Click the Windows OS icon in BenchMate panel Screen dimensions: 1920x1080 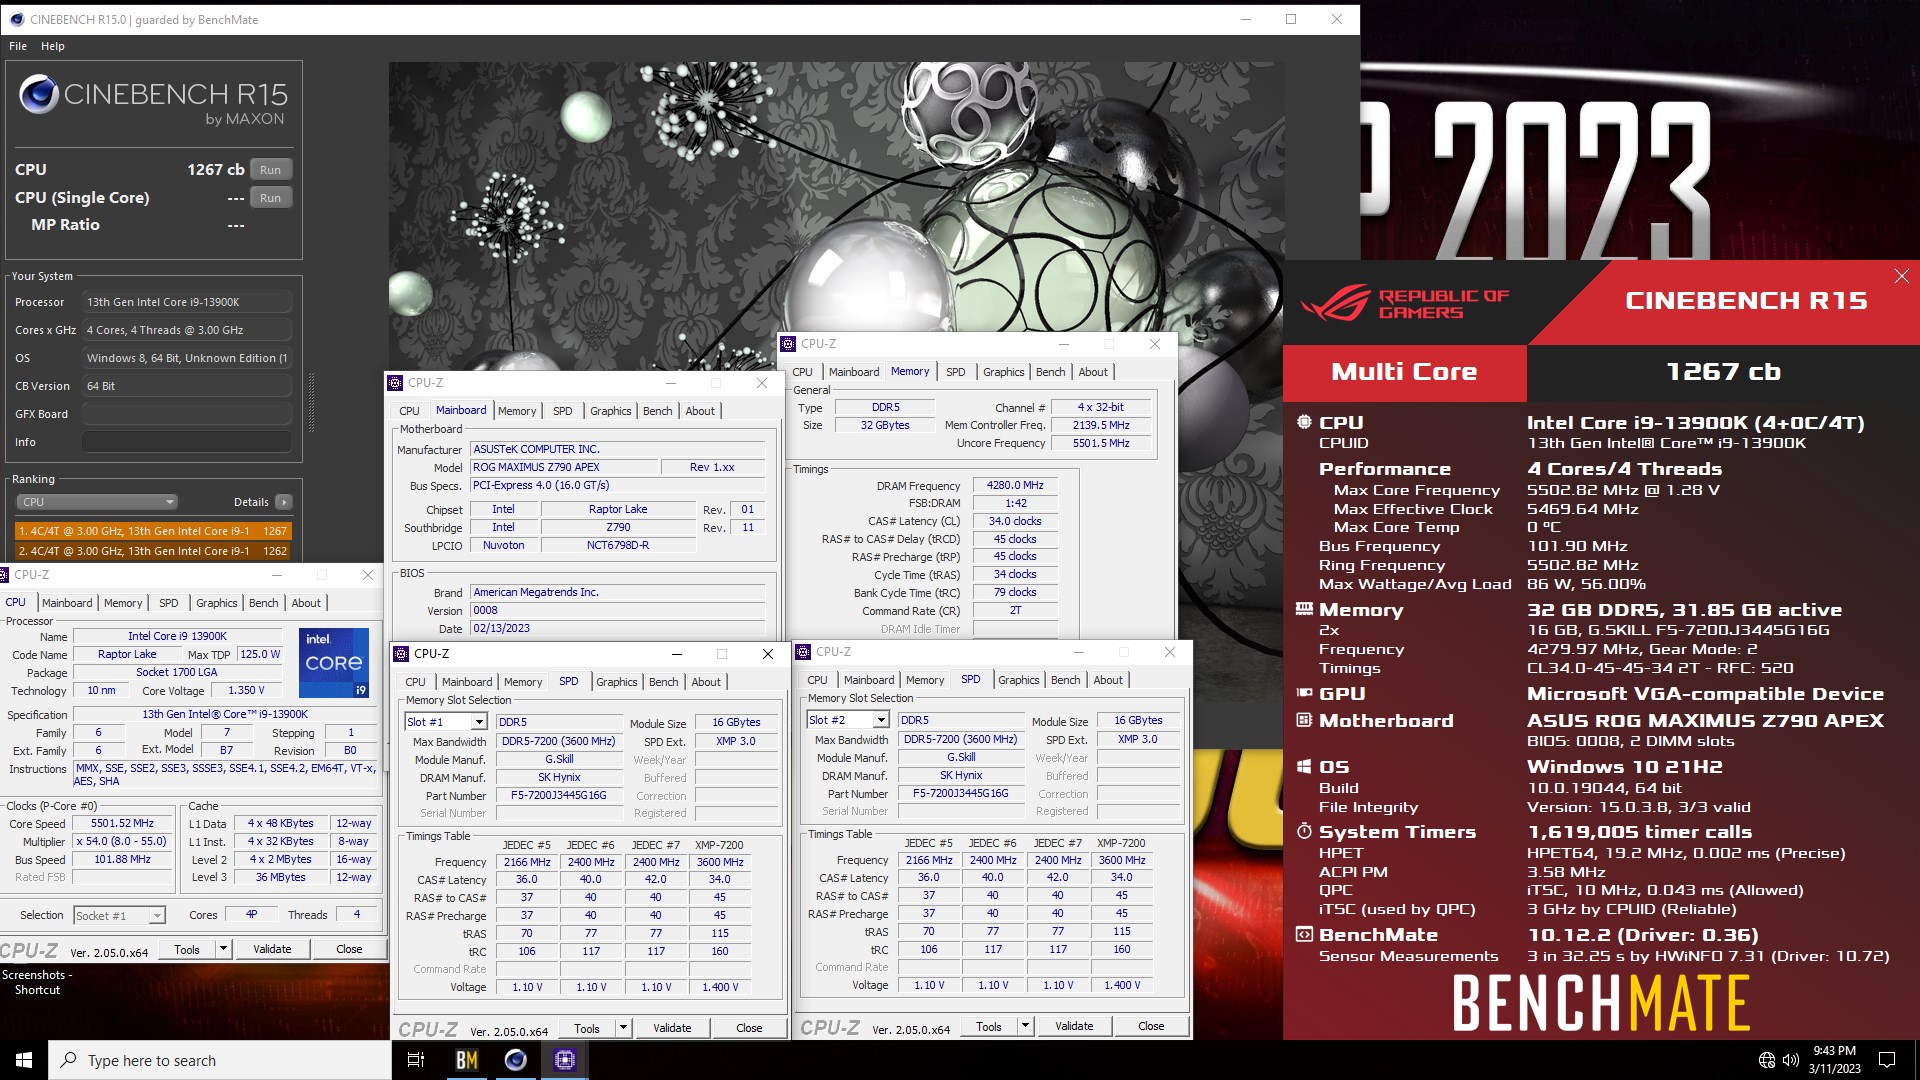1304,766
